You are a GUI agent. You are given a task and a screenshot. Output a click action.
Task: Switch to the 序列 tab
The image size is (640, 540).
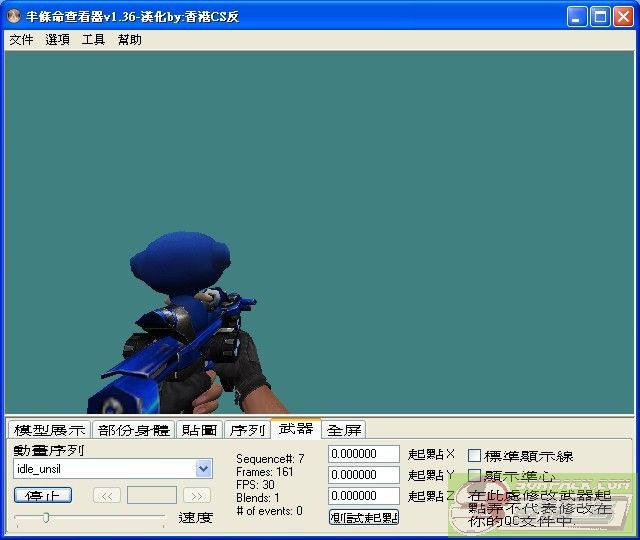point(247,430)
